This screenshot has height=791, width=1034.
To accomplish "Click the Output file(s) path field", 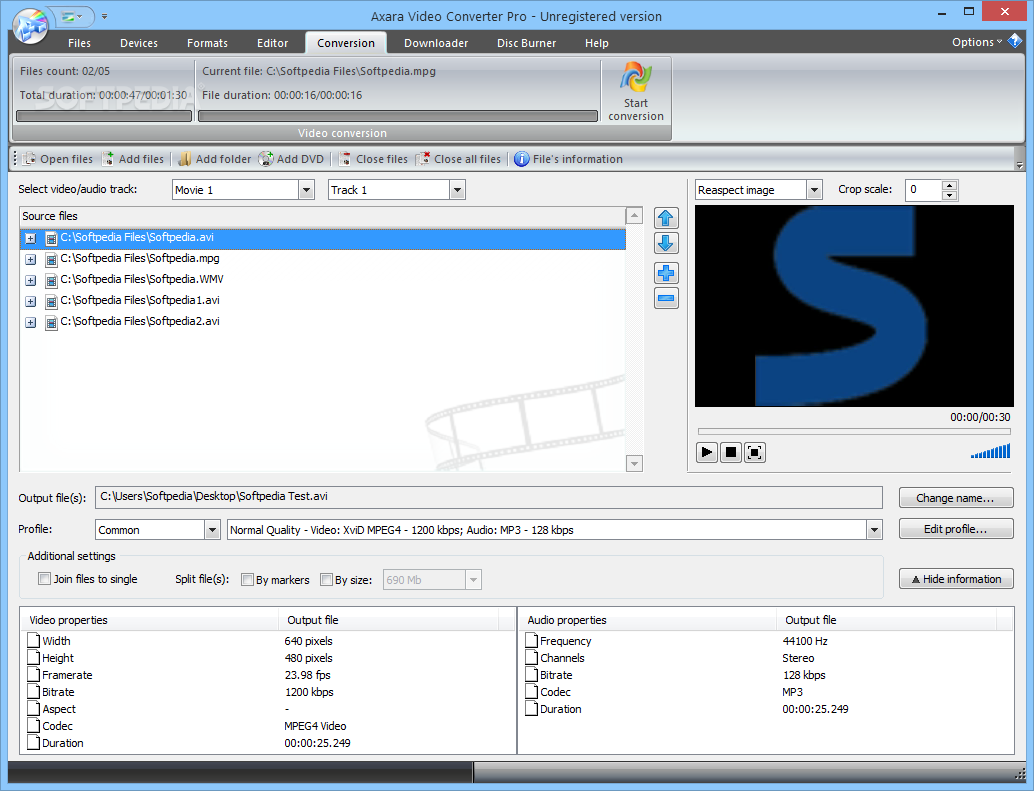I will click(489, 497).
